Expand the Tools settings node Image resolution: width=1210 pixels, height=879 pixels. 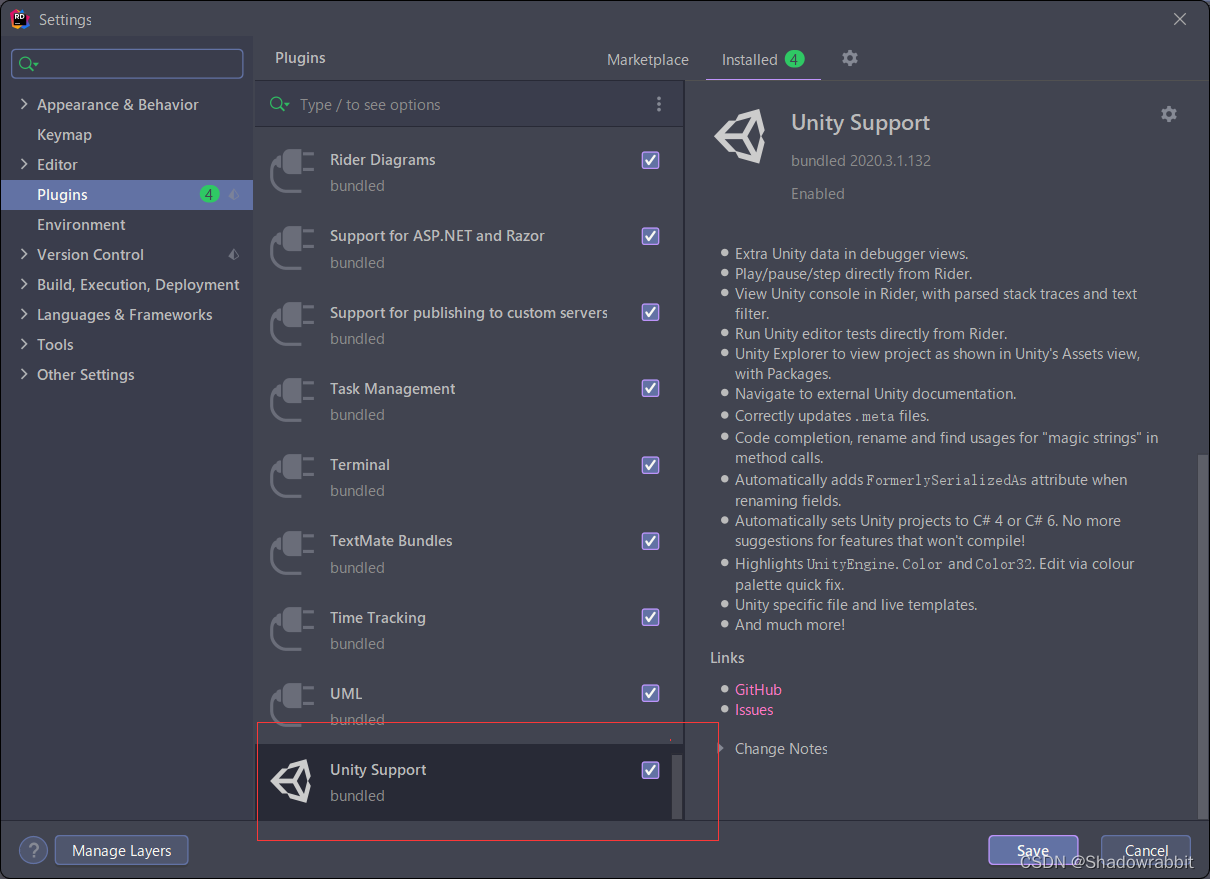click(x=24, y=344)
